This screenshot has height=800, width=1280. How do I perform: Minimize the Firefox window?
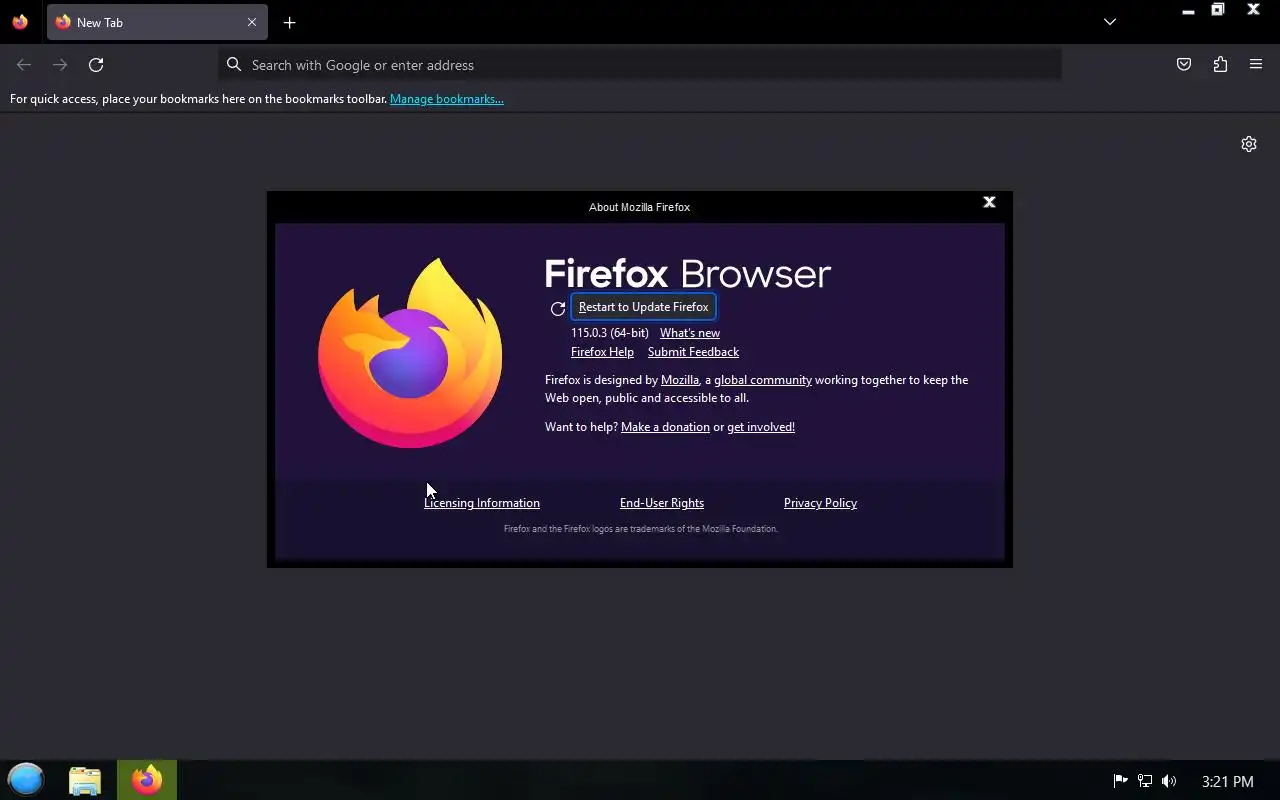point(1188,11)
